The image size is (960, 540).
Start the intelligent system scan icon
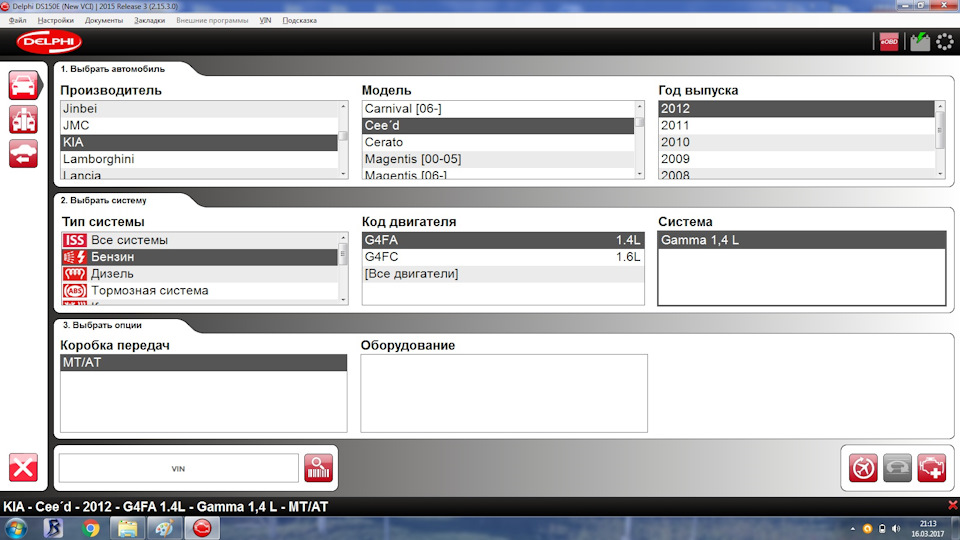[863, 468]
